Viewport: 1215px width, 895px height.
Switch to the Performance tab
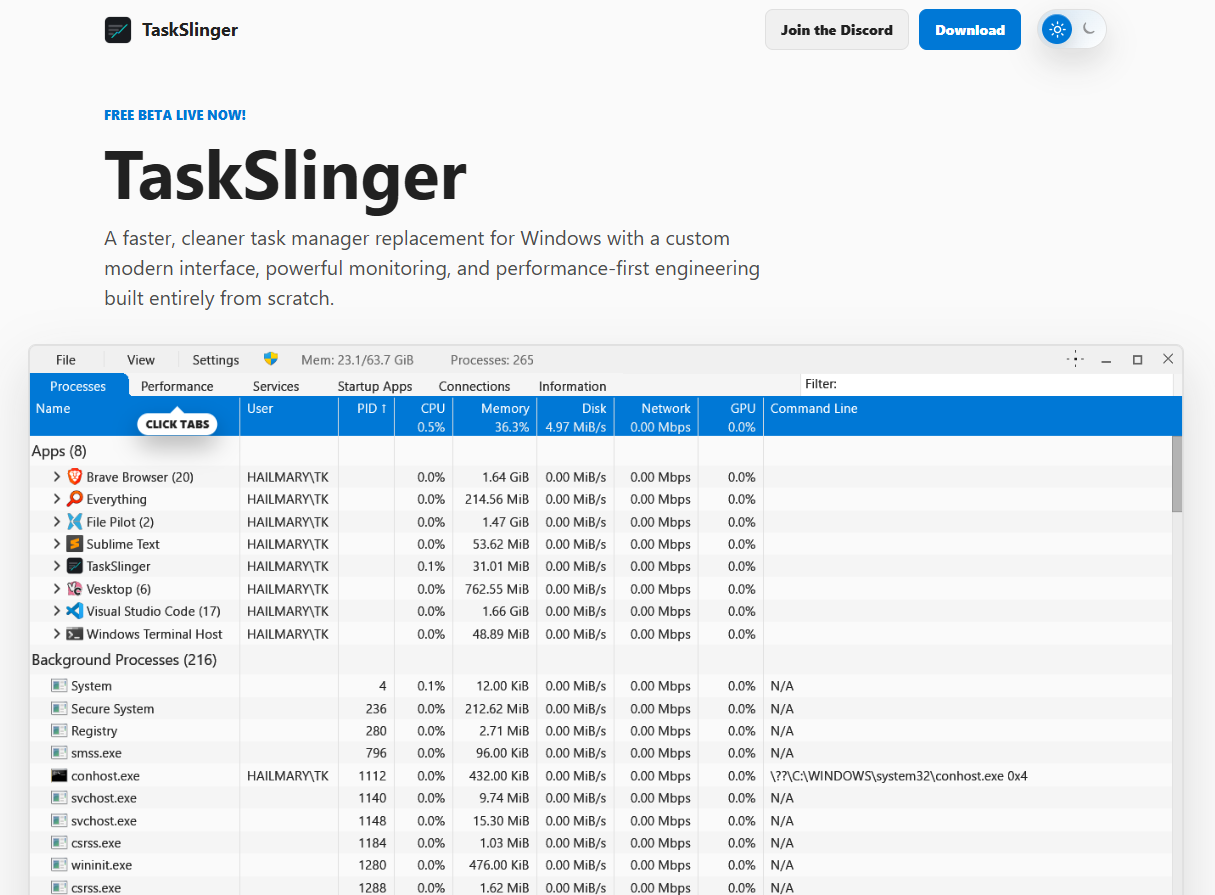click(x=177, y=386)
